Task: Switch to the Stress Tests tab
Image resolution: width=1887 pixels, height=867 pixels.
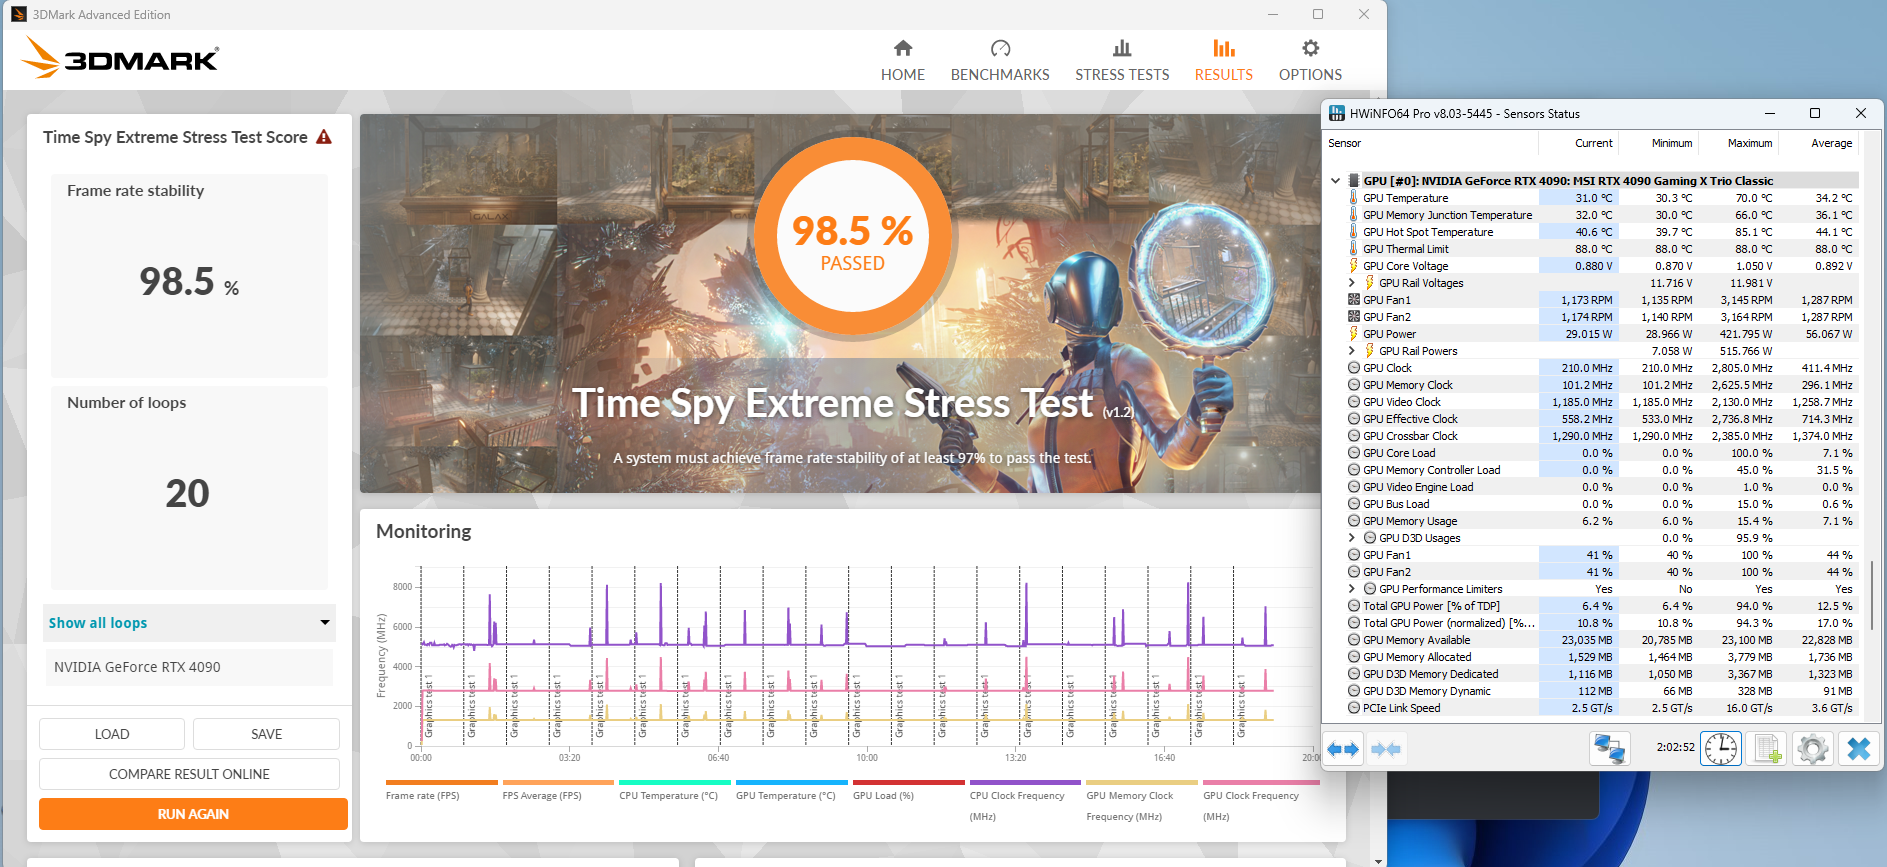Action: [x=1122, y=60]
